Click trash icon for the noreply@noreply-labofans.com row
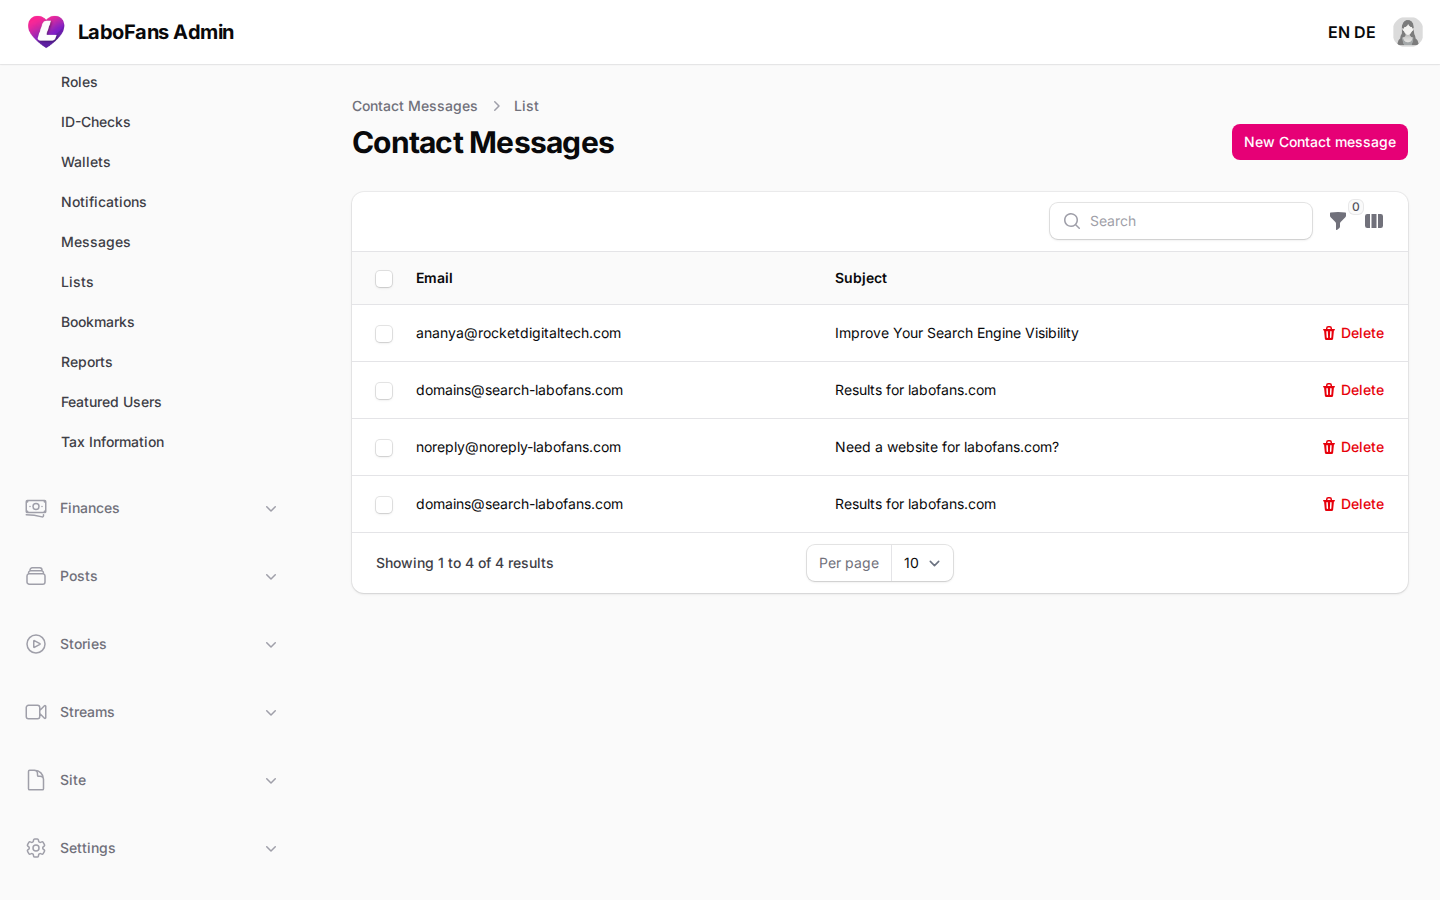Viewport: 1440px width, 900px height. pos(1329,447)
